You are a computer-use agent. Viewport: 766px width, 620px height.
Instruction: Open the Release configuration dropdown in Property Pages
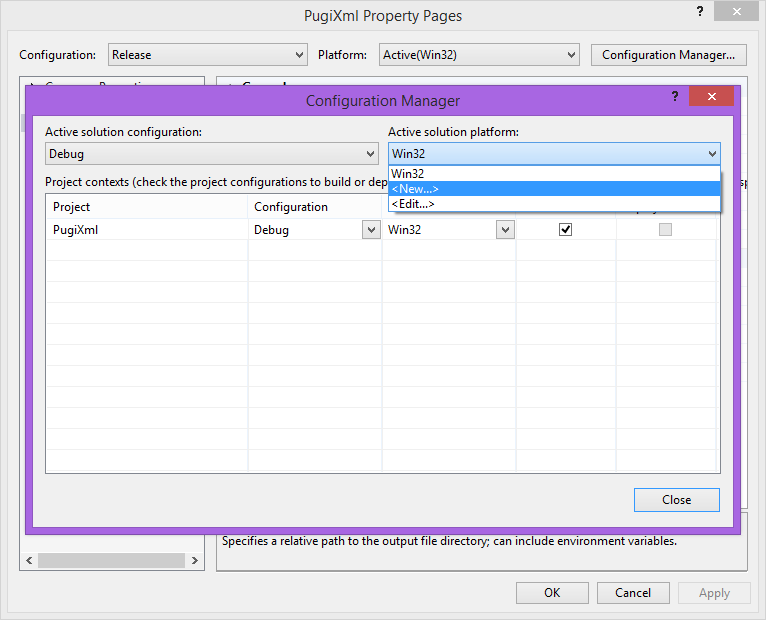point(208,55)
